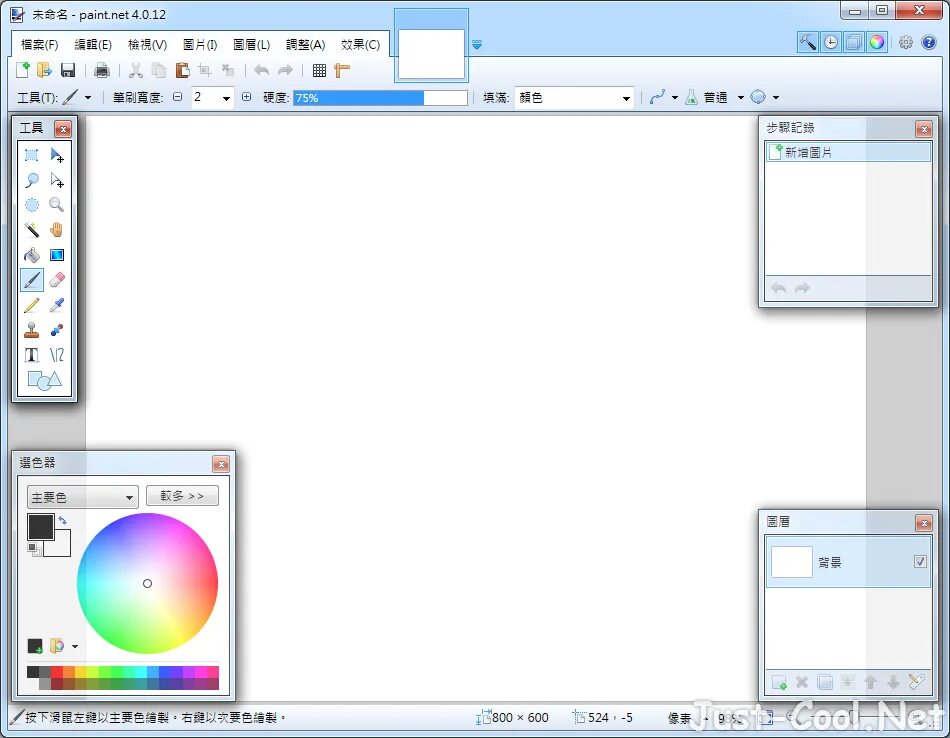Open the View (檢視) menu
950x738 pixels.
(x=147, y=45)
